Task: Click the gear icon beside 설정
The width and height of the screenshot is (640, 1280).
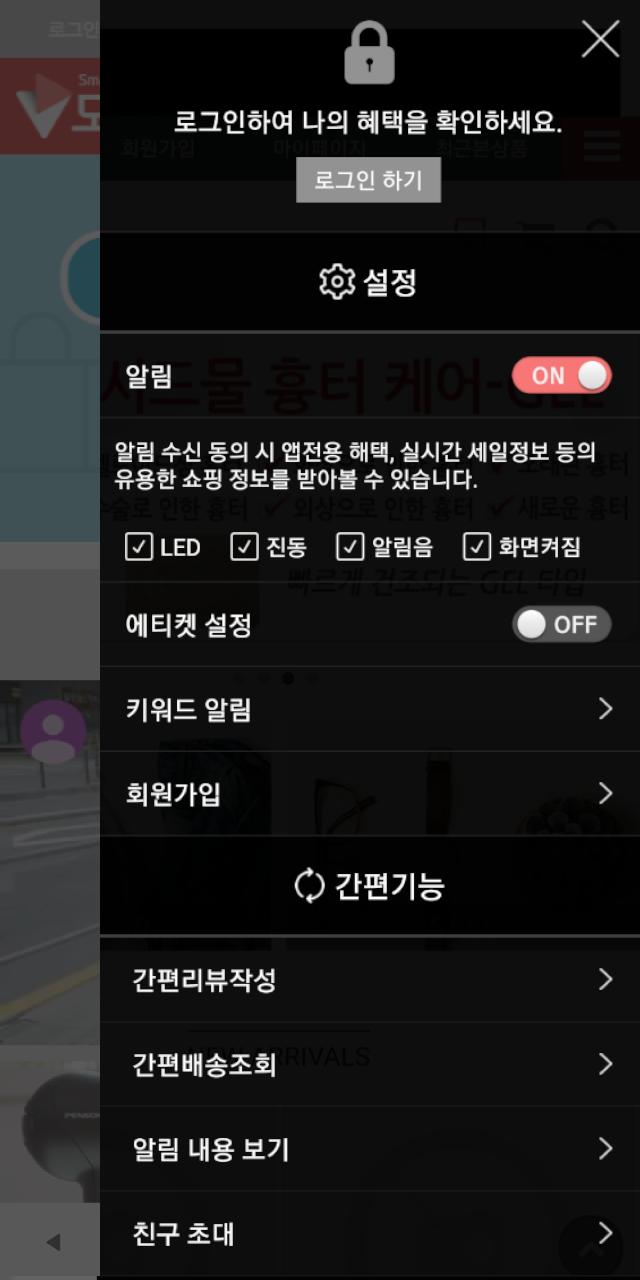Action: (337, 282)
